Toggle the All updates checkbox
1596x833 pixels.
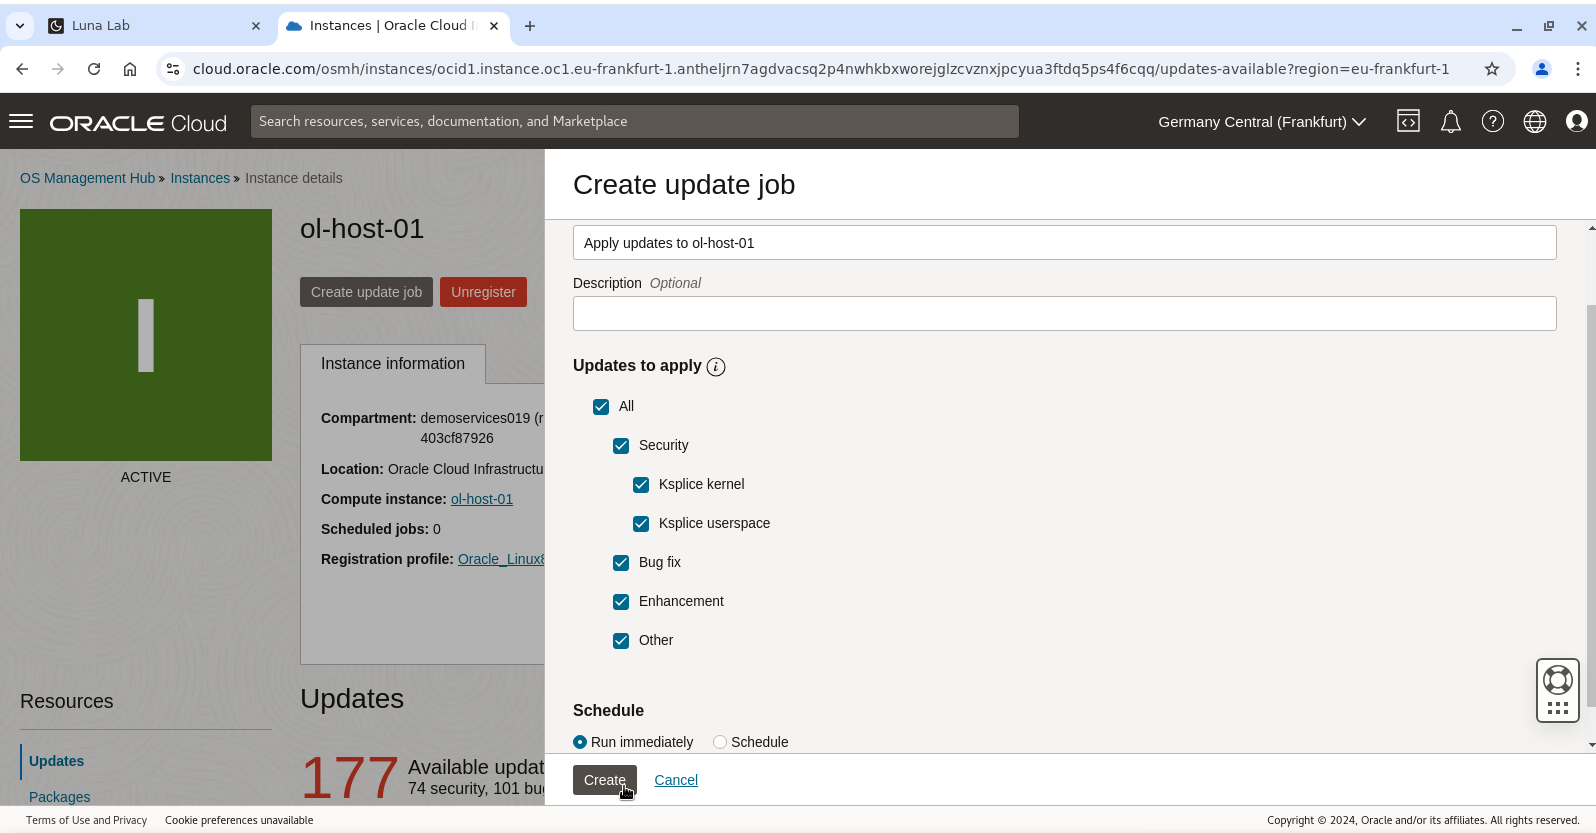pyautogui.click(x=601, y=407)
